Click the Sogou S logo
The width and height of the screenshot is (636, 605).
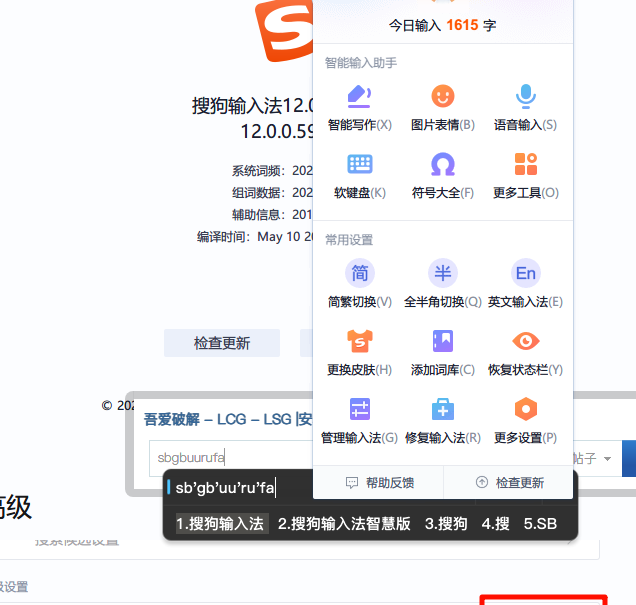(285, 31)
